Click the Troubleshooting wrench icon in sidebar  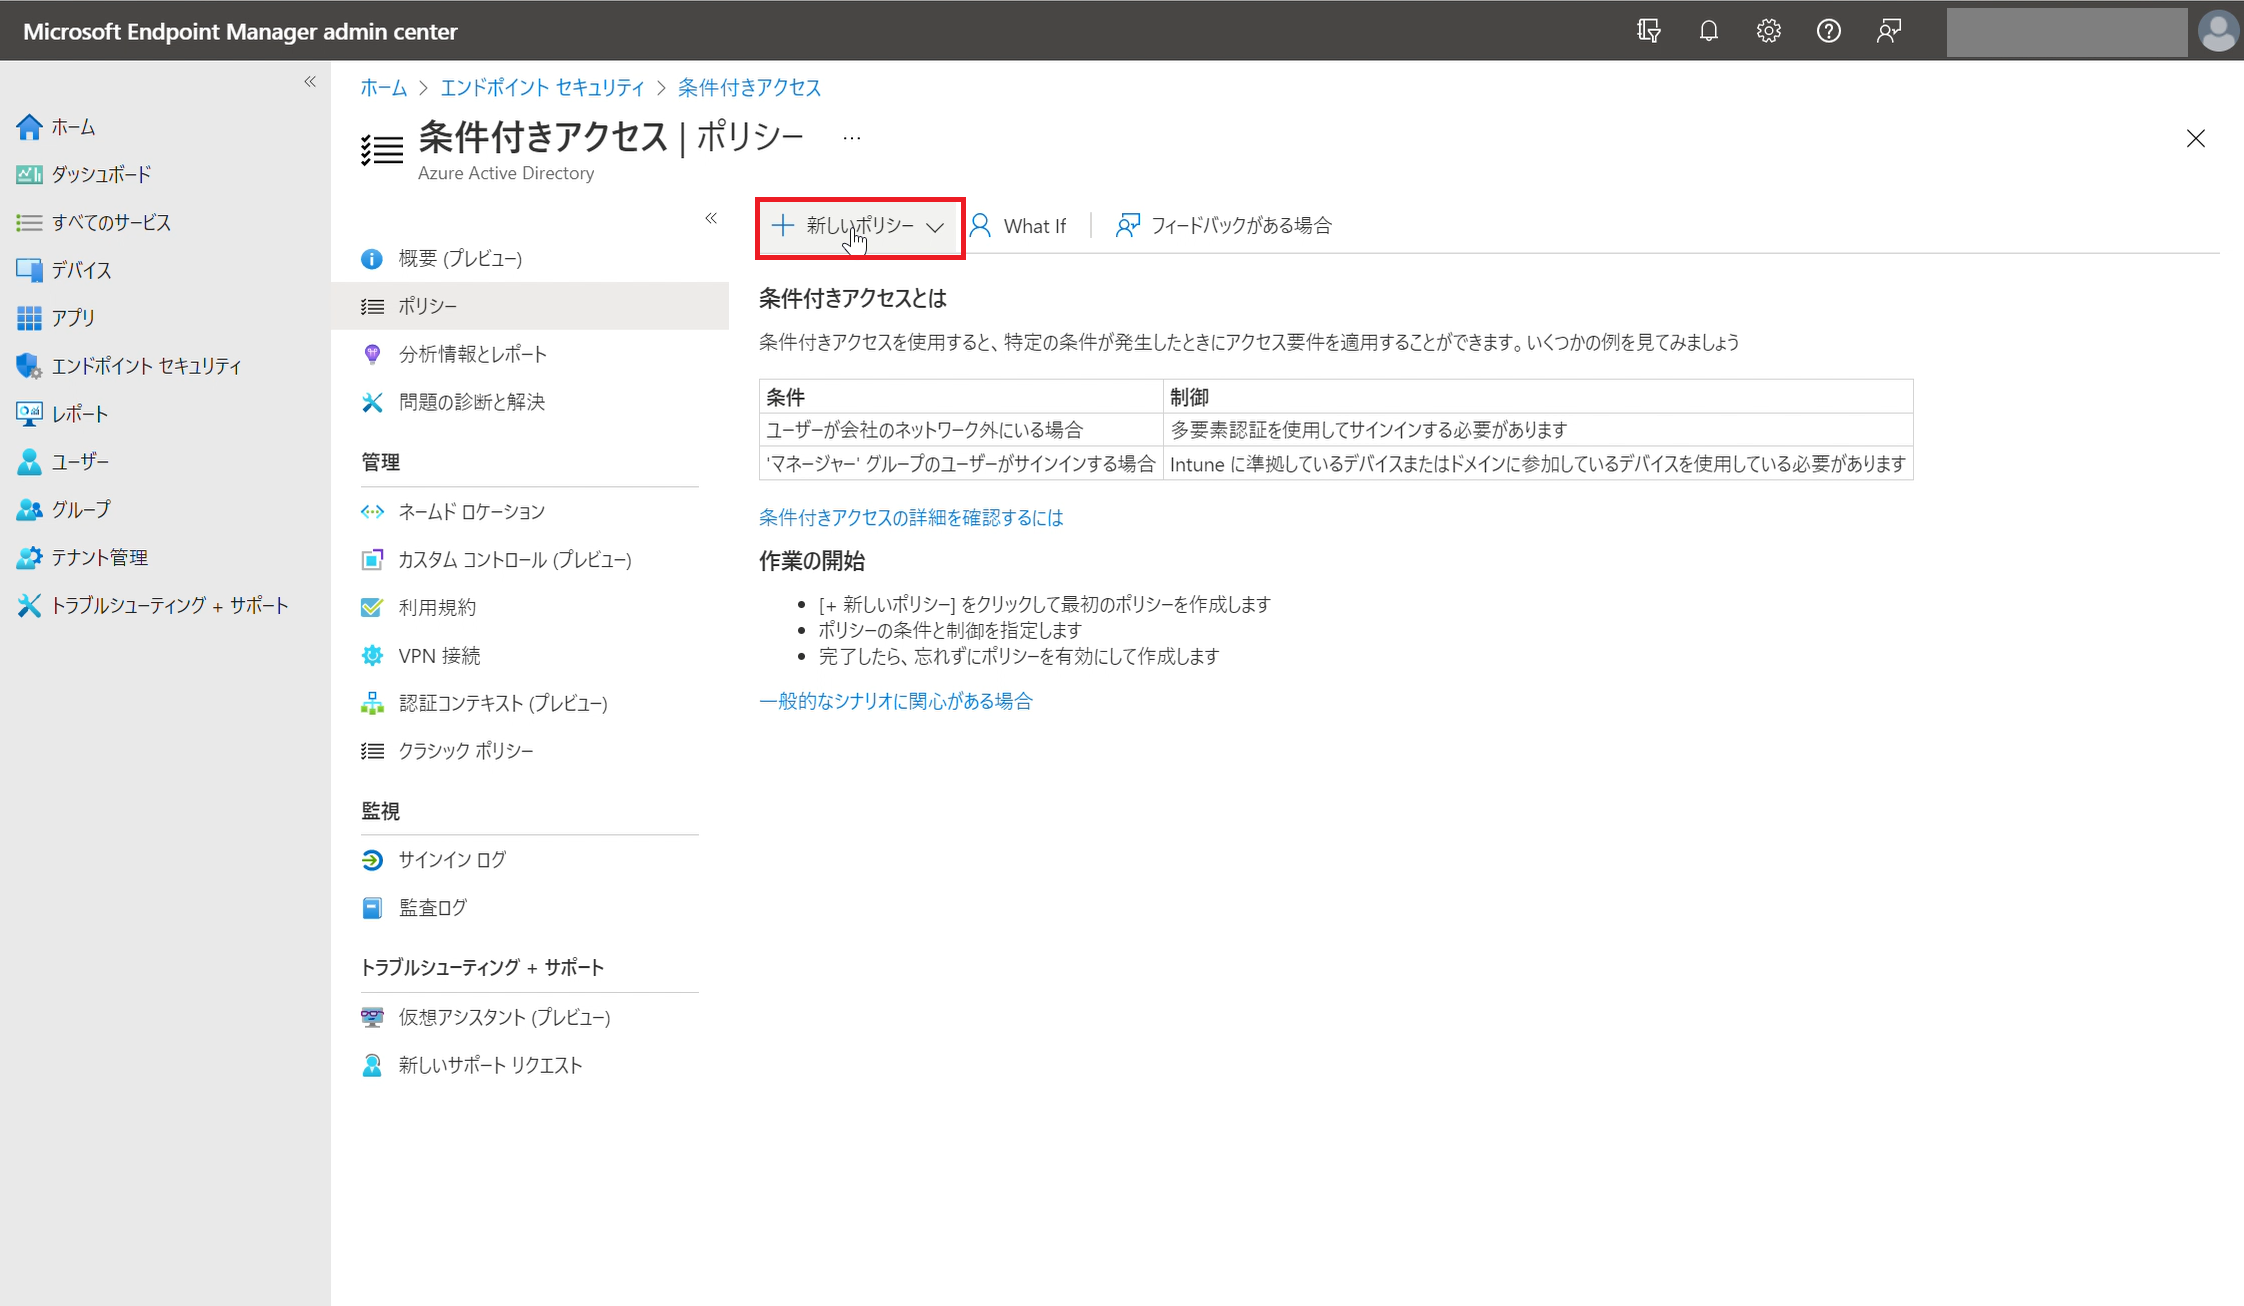(x=29, y=605)
